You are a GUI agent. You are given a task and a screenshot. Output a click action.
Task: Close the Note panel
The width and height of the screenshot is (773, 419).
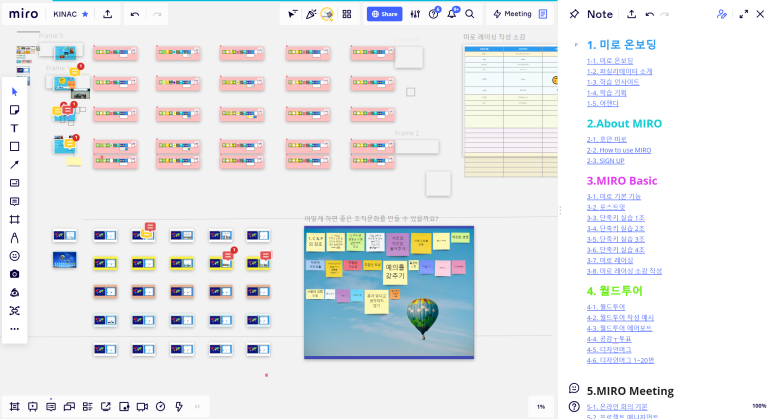tap(760, 14)
